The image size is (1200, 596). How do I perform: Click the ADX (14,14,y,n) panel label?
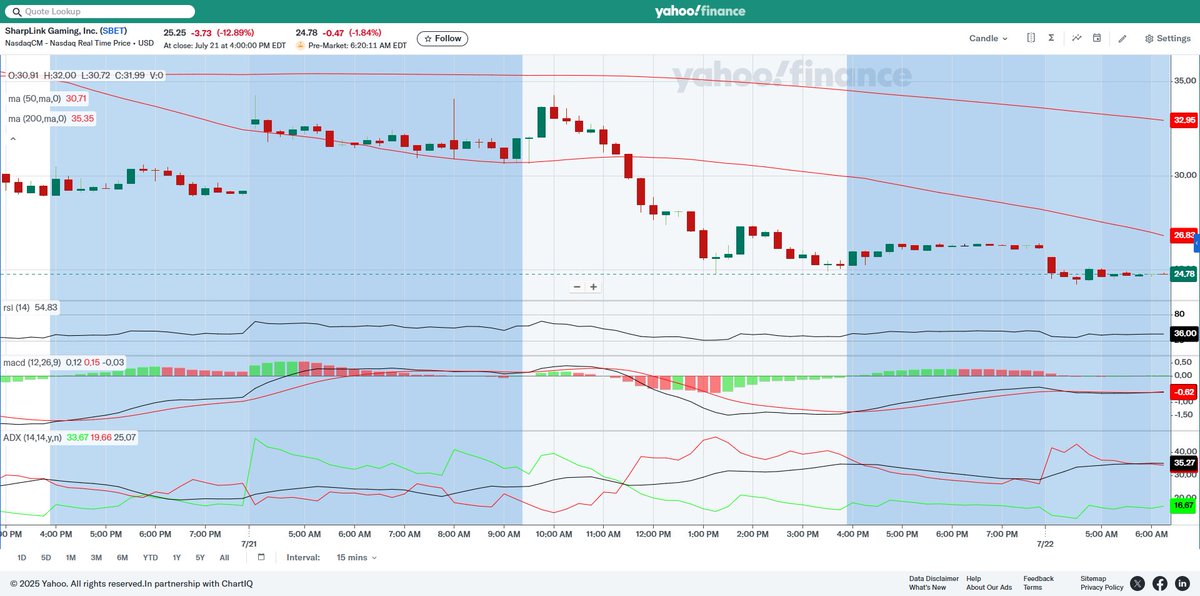pyautogui.click(x=33, y=437)
